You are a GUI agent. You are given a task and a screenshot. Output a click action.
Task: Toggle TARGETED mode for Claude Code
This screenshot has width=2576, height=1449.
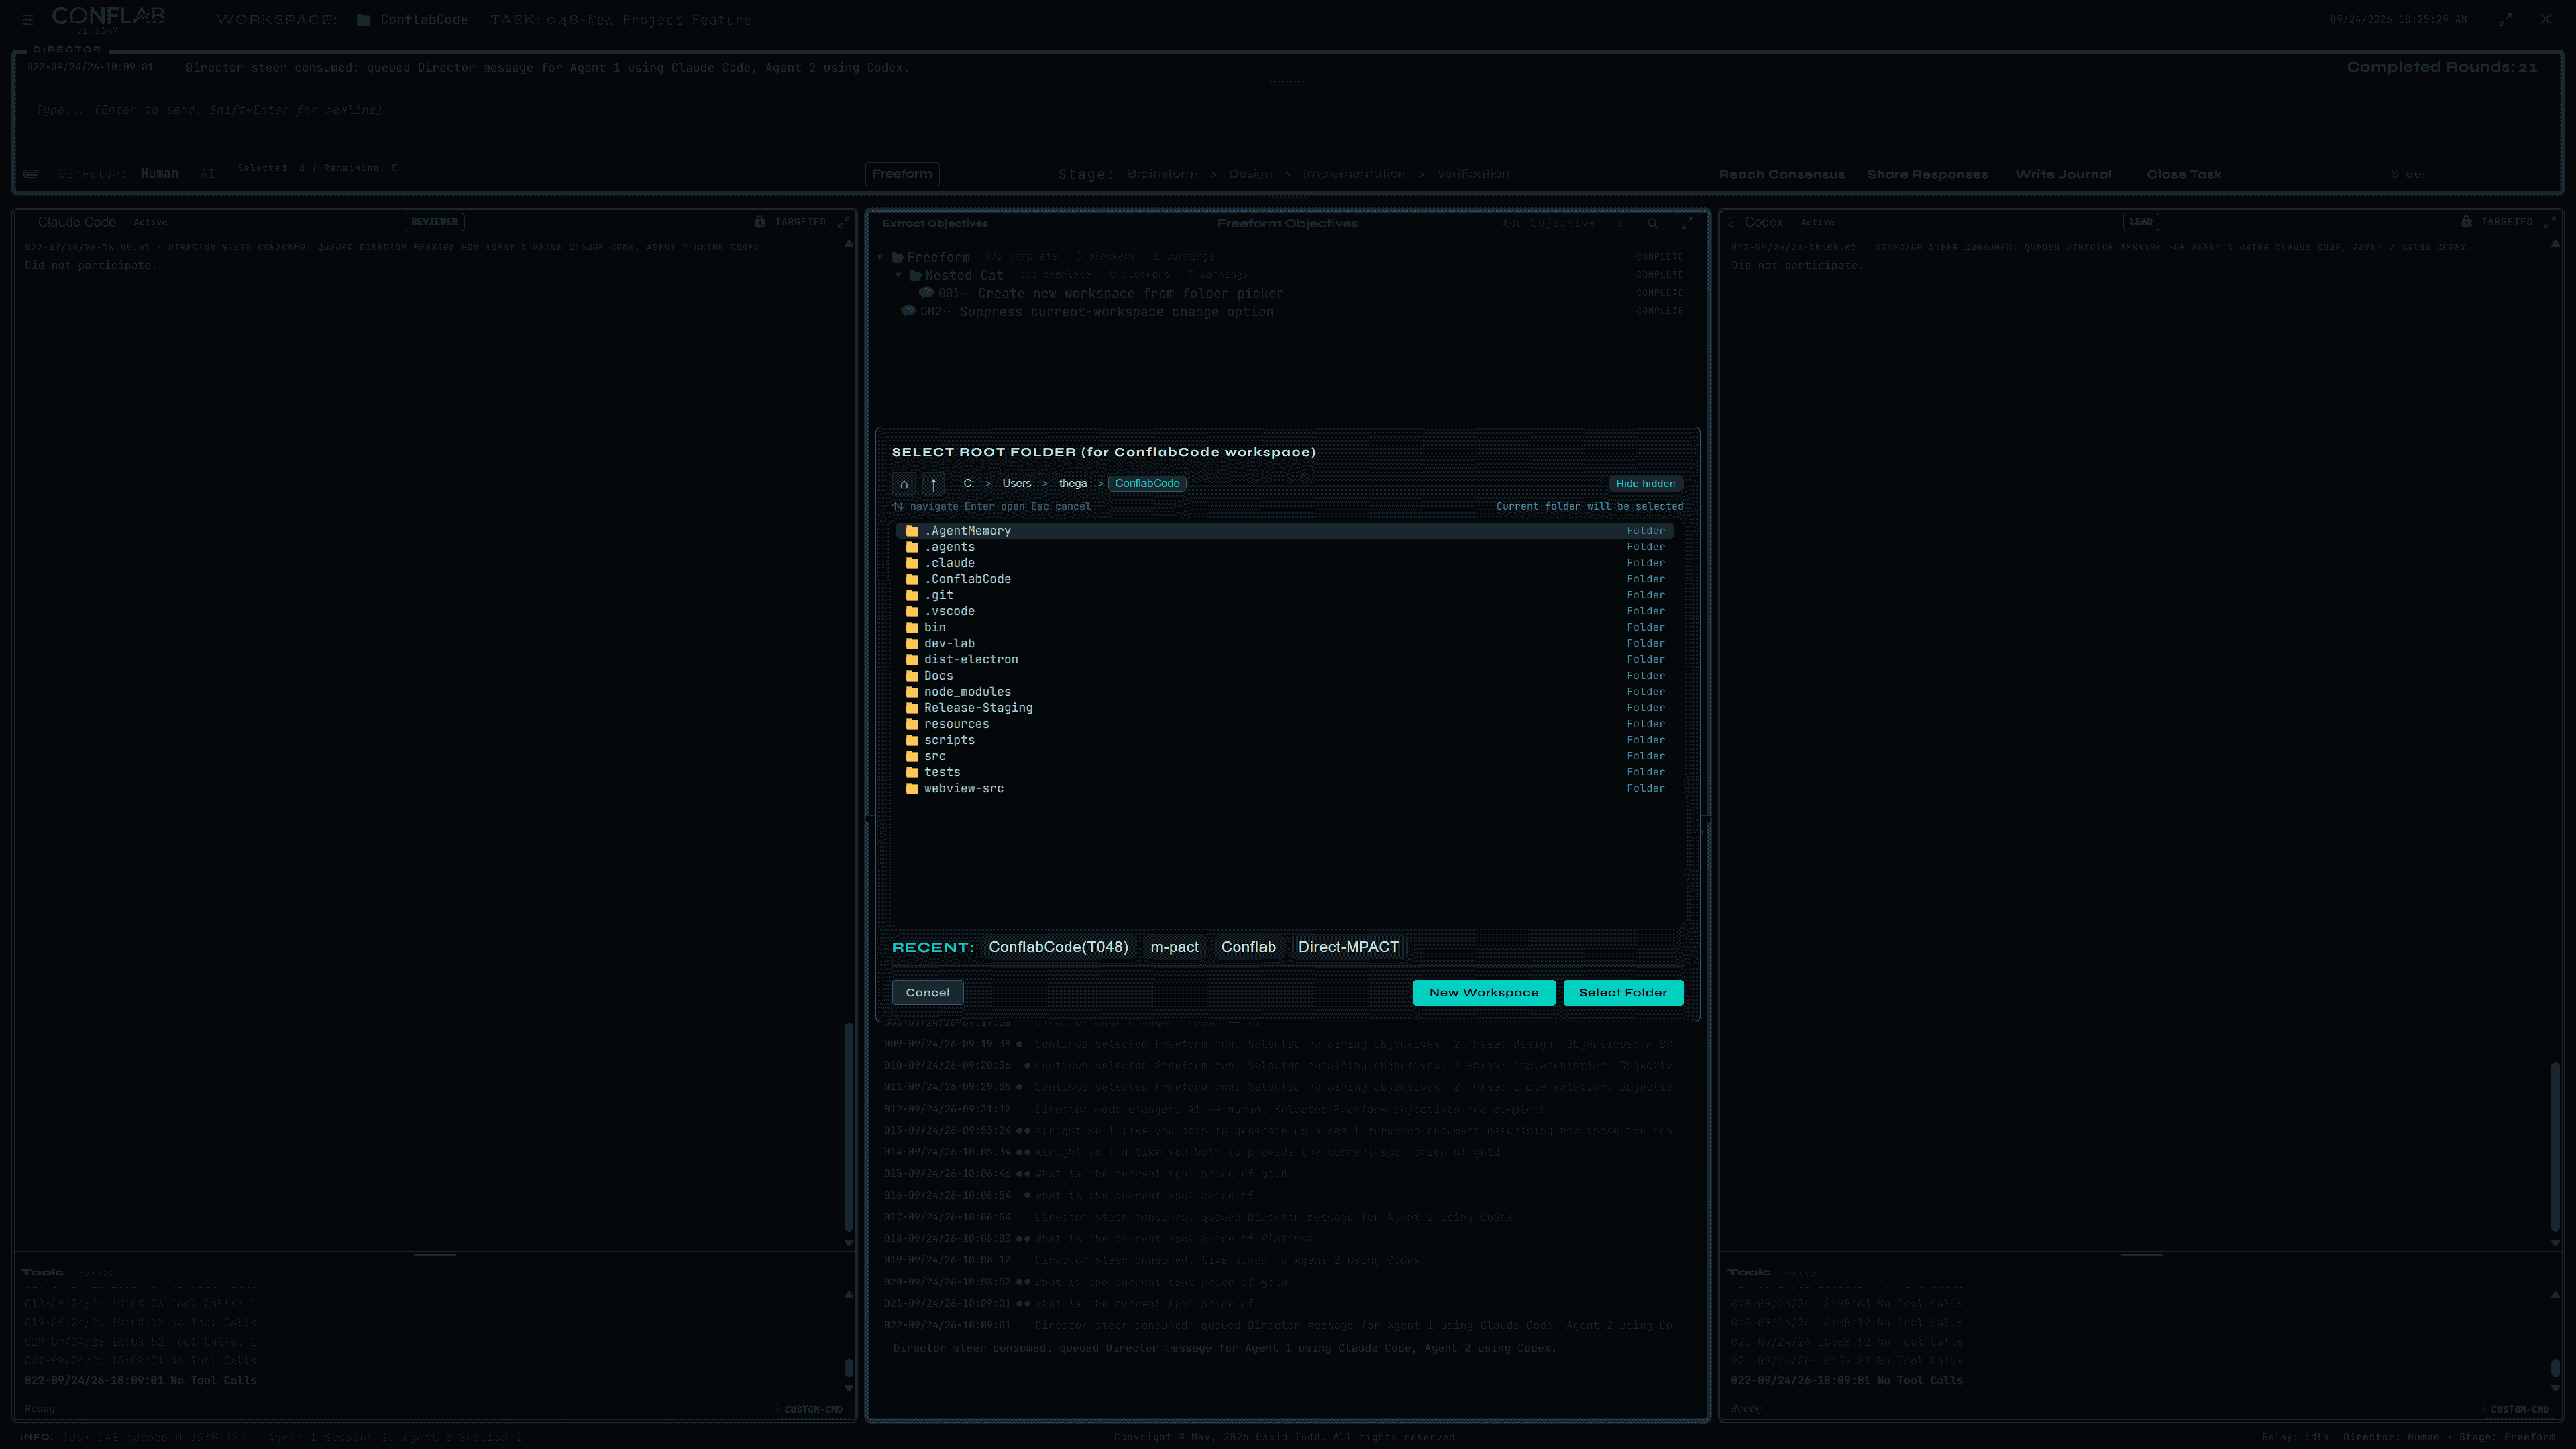click(800, 222)
